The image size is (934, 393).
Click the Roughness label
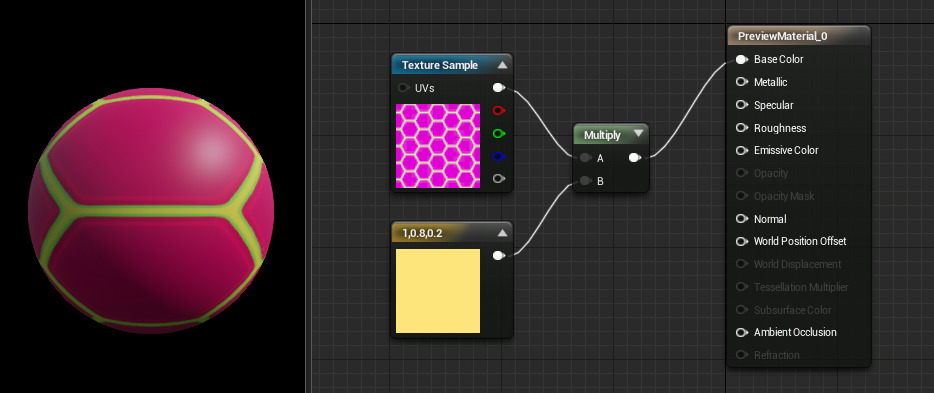click(780, 128)
